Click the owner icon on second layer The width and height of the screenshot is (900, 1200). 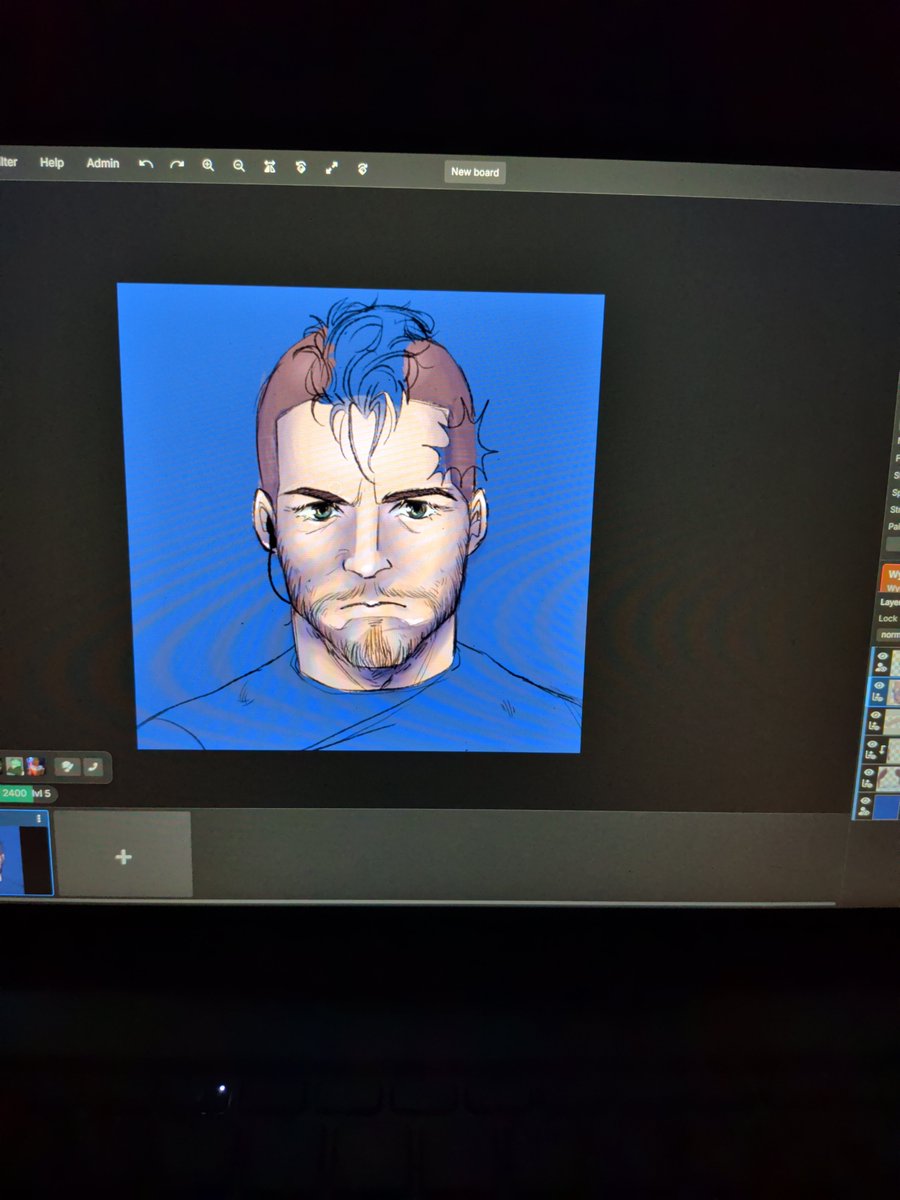point(880,697)
